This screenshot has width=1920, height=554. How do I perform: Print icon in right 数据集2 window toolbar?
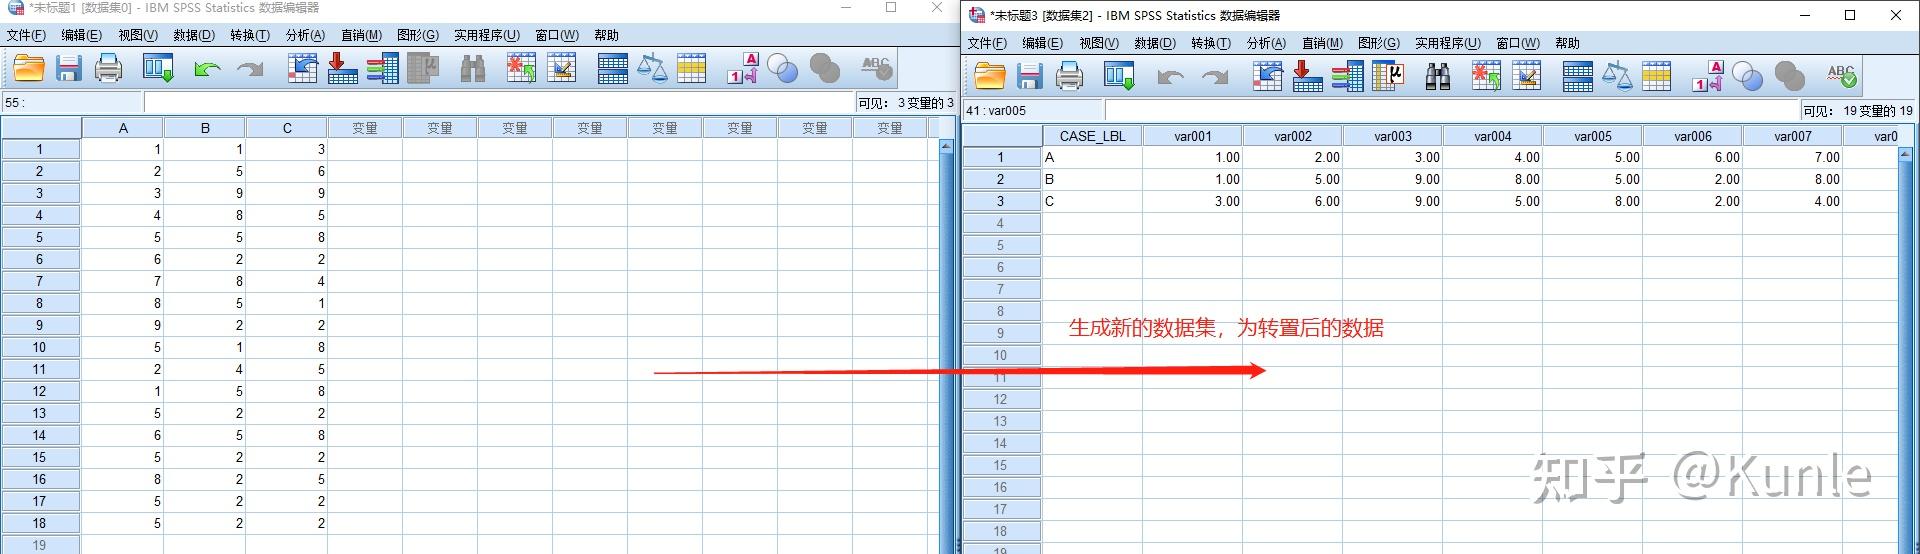coord(1069,76)
